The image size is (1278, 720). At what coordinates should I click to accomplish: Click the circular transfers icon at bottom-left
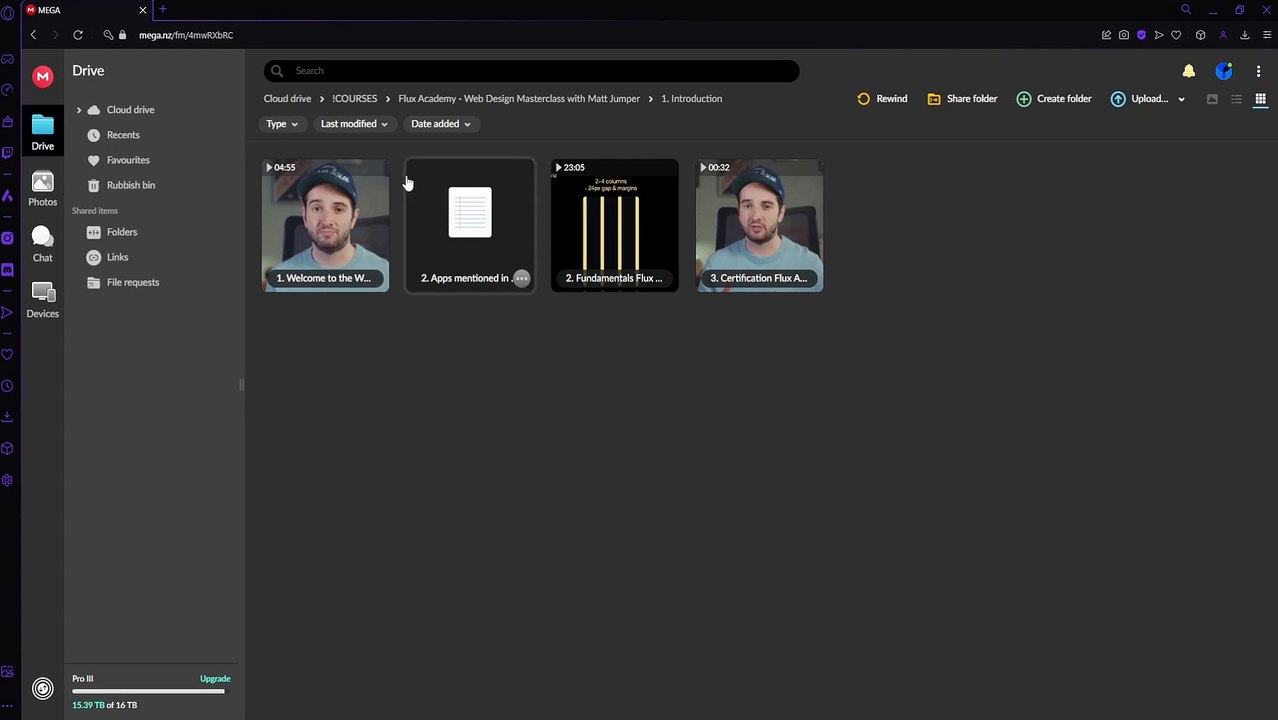point(42,688)
